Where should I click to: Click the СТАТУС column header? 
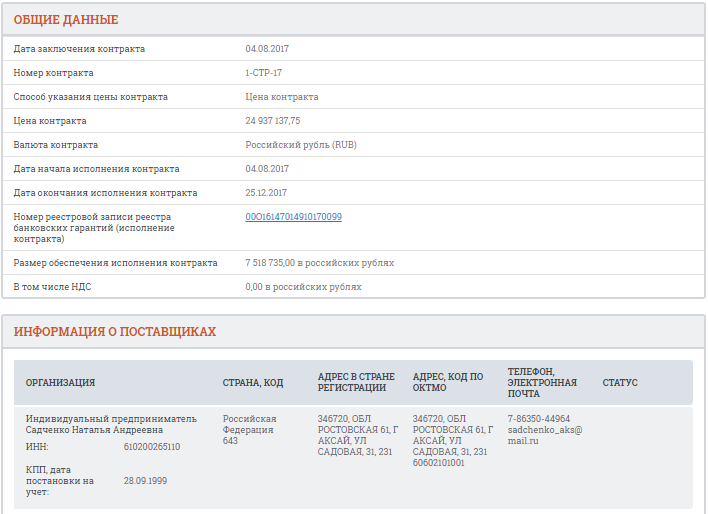pyautogui.click(x=620, y=383)
